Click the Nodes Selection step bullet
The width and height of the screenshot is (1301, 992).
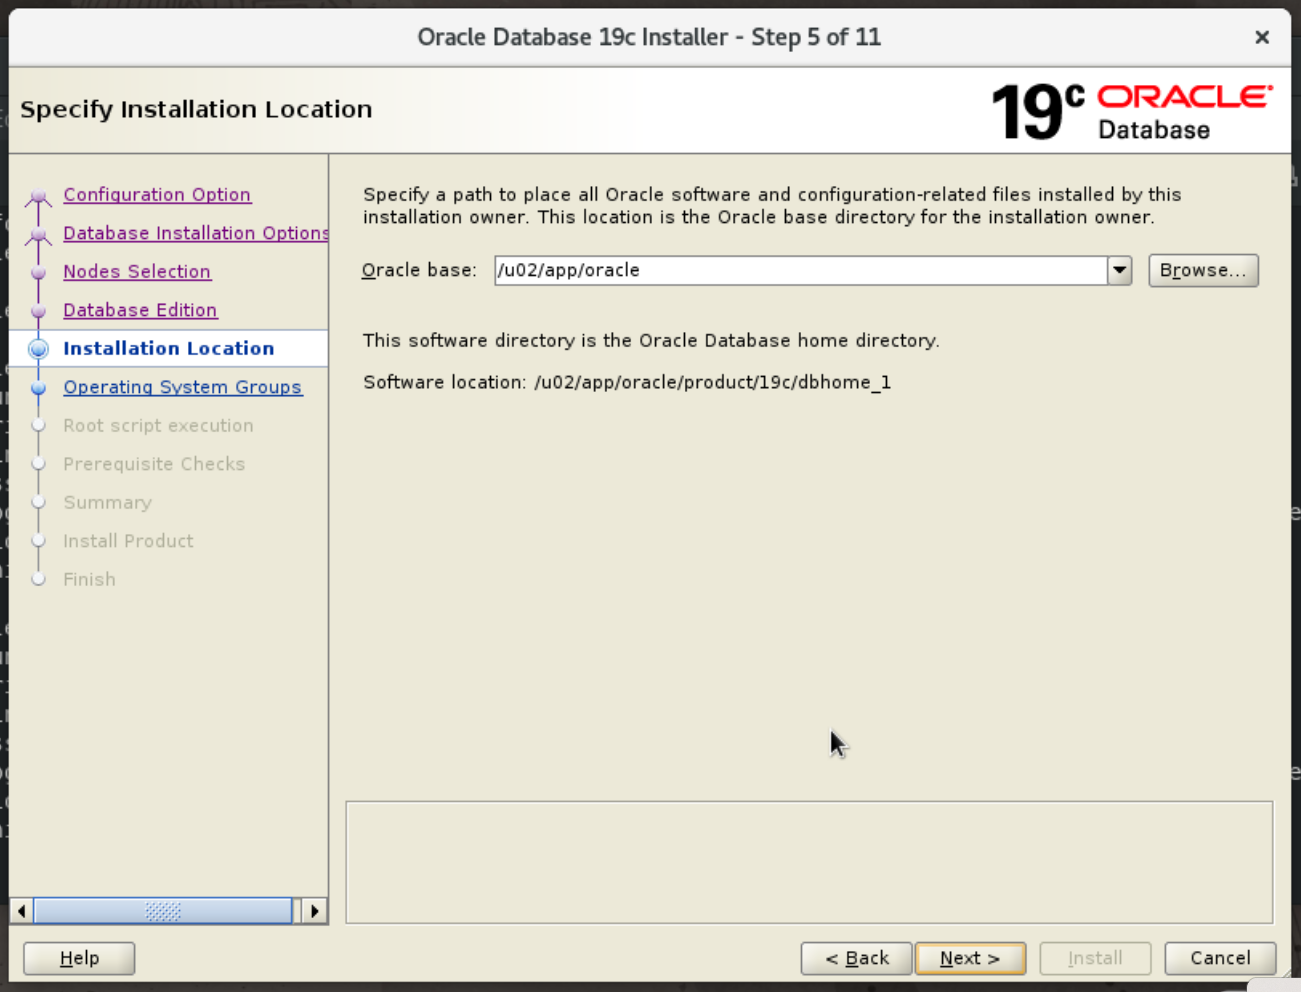[x=39, y=272]
